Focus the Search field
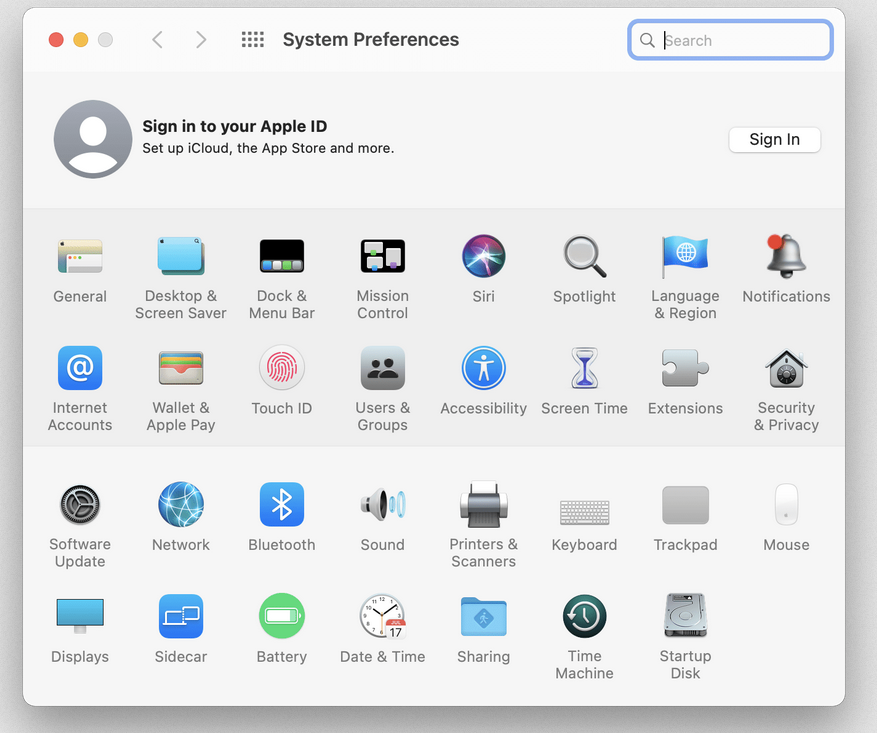Image resolution: width=877 pixels, height=733 pixels. tap(730, 40)
